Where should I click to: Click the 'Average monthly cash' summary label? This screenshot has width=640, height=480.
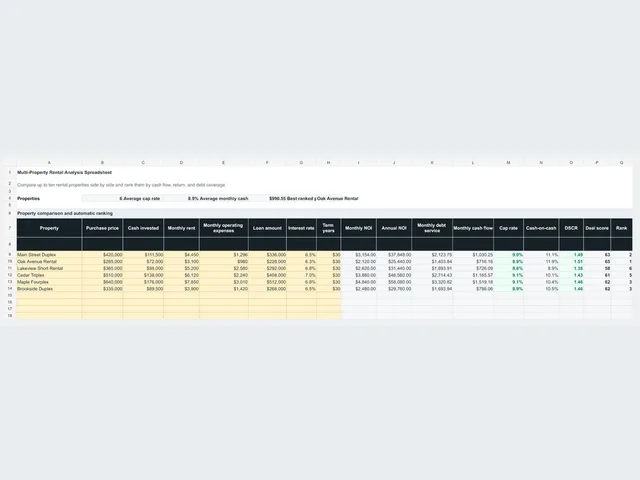[224, 198]
